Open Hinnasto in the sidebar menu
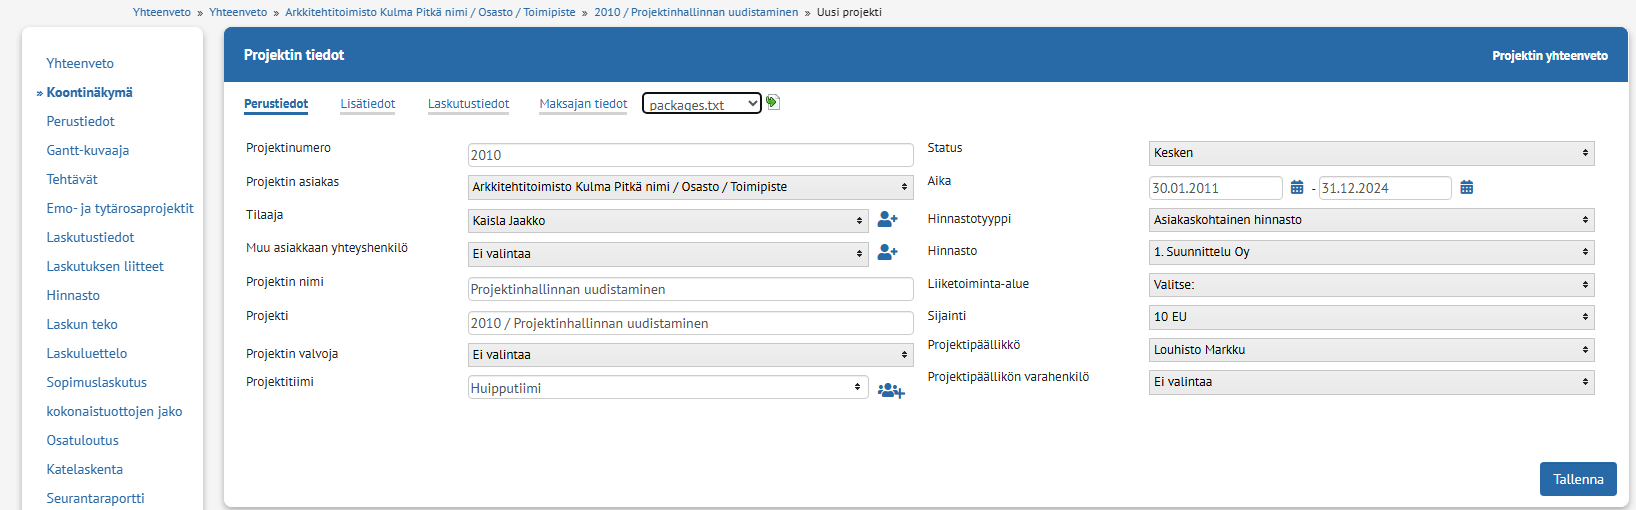Image resolution: width=1636 pixels, height=510 pixels. pyautogui.click(x=73, y=295)
